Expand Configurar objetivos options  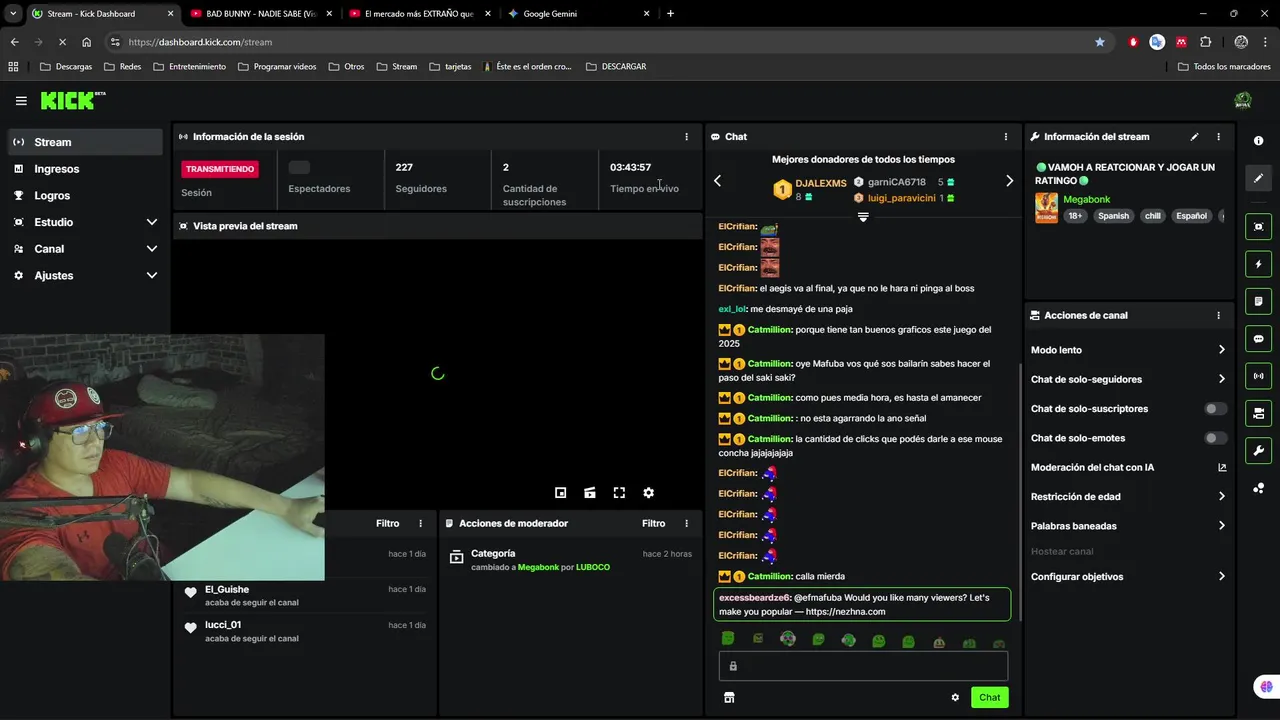pos(1128,577)
